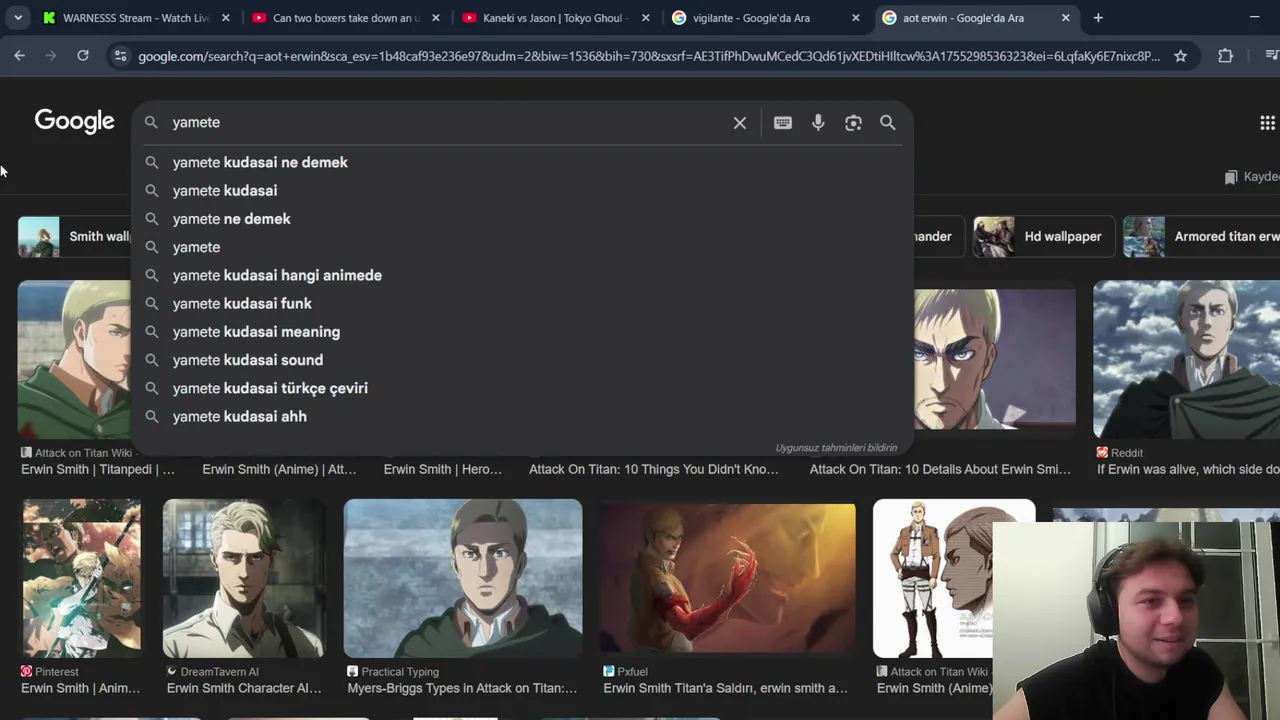Close the Can two boxers tab
This screenshot has height=720, width=1280.
coord(435,17)
